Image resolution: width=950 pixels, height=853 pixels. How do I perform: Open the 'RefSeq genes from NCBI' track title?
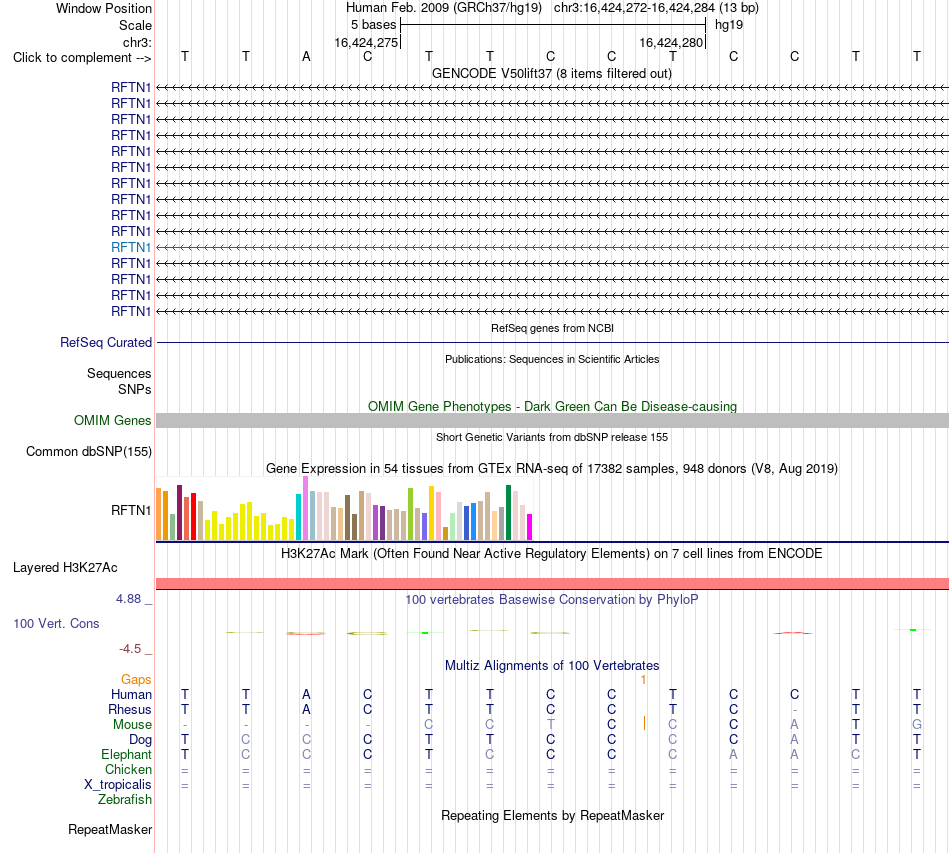tap(552, 328)
